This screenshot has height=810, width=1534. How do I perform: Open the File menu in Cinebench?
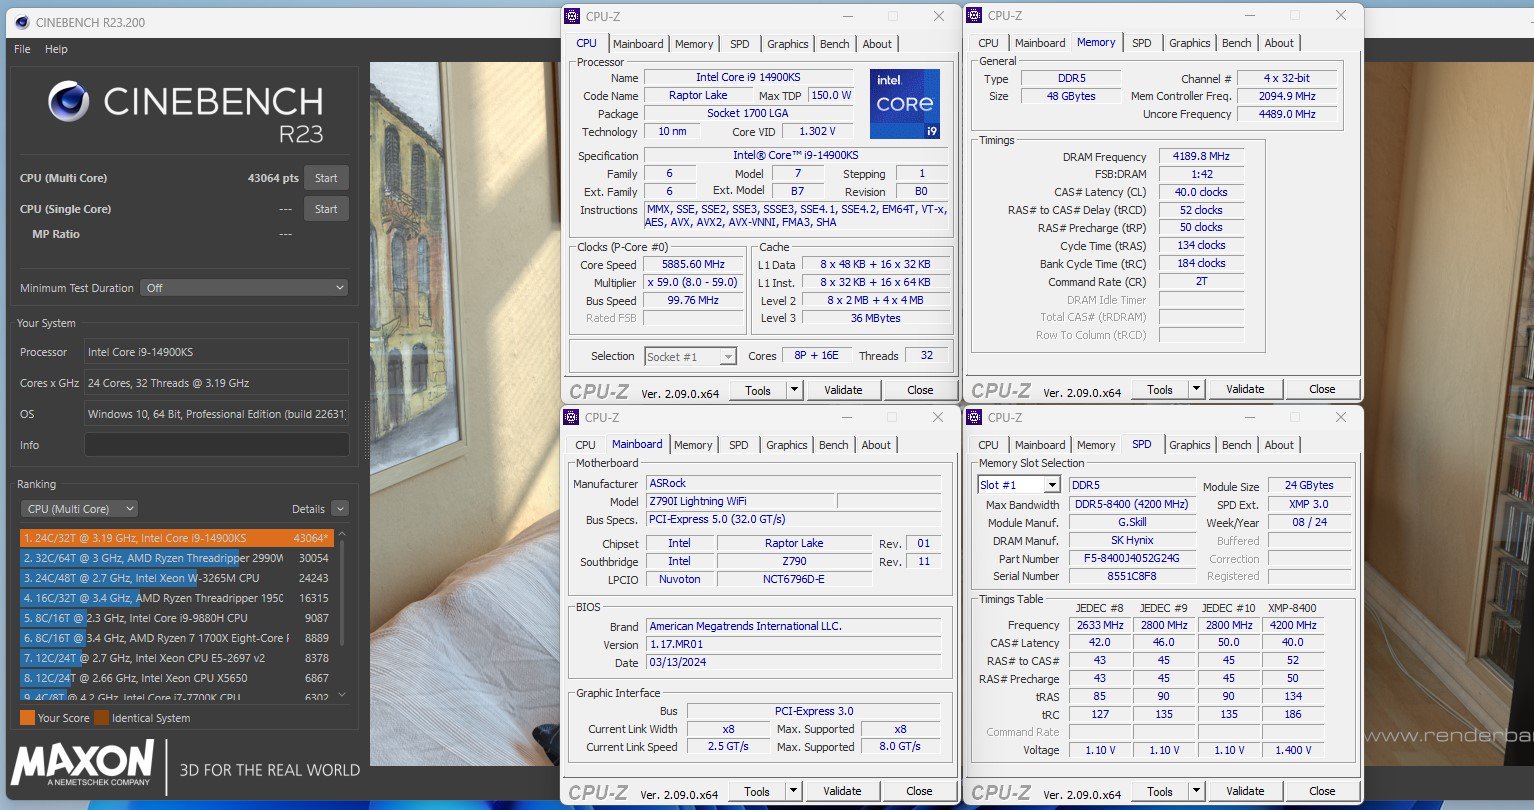tap(22, 49)
